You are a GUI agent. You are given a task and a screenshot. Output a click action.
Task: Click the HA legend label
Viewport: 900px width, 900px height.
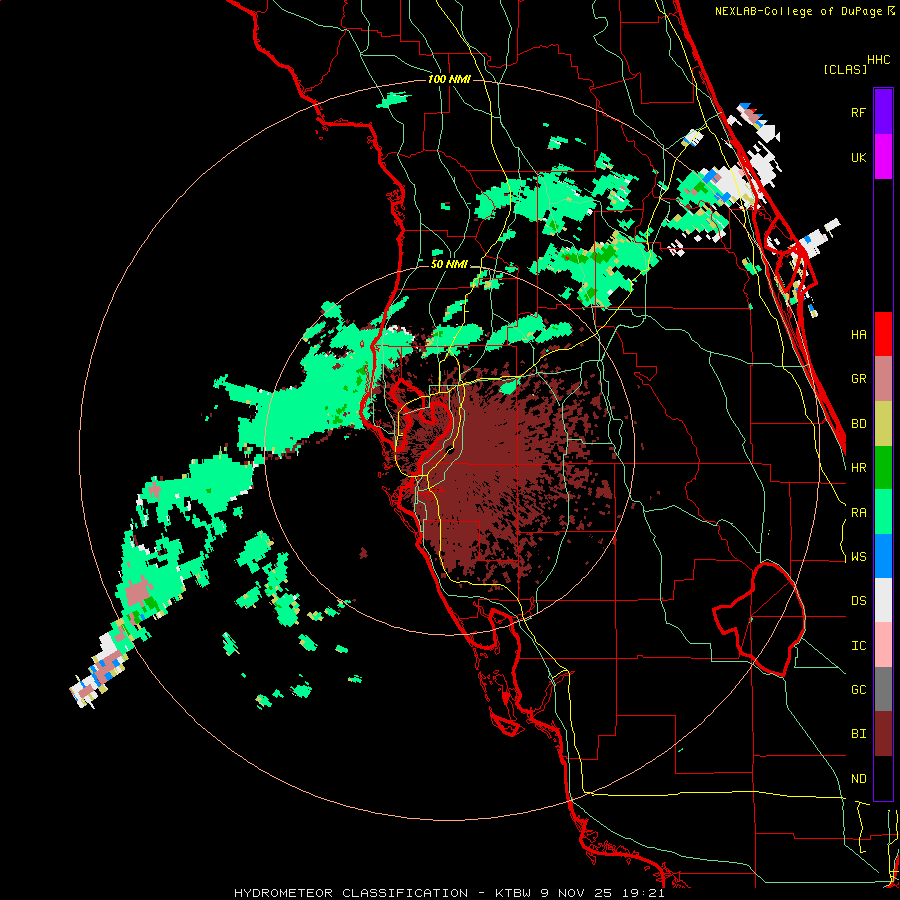(858, 335)
